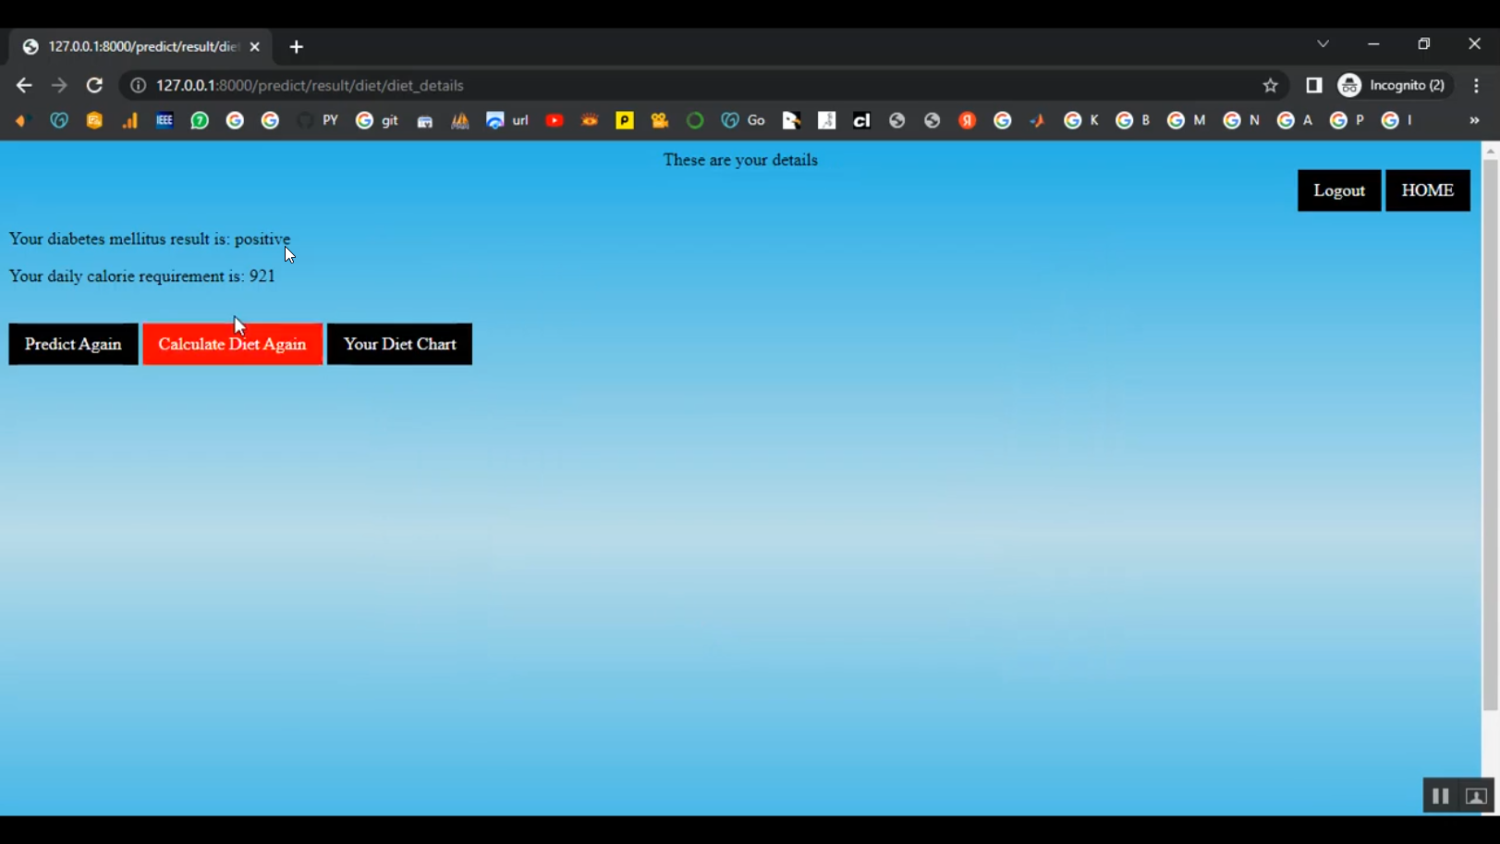
Task: Click the text 'These are your details'
Action: [740, 160]
